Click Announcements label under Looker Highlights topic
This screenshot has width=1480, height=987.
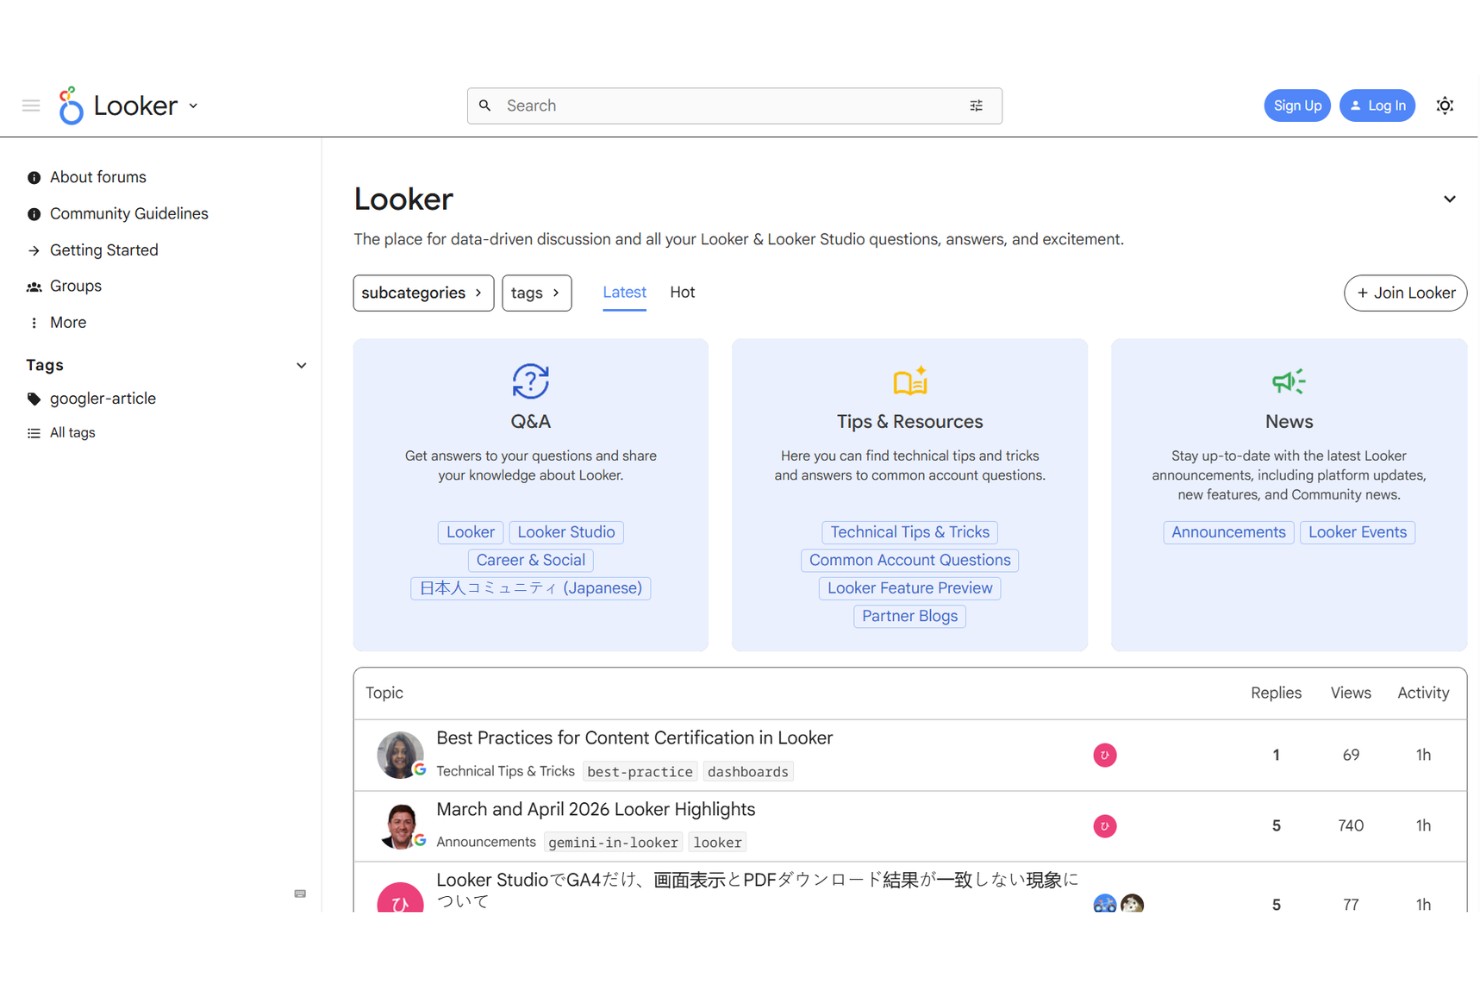pyautogui.click(x=486, y=842)
